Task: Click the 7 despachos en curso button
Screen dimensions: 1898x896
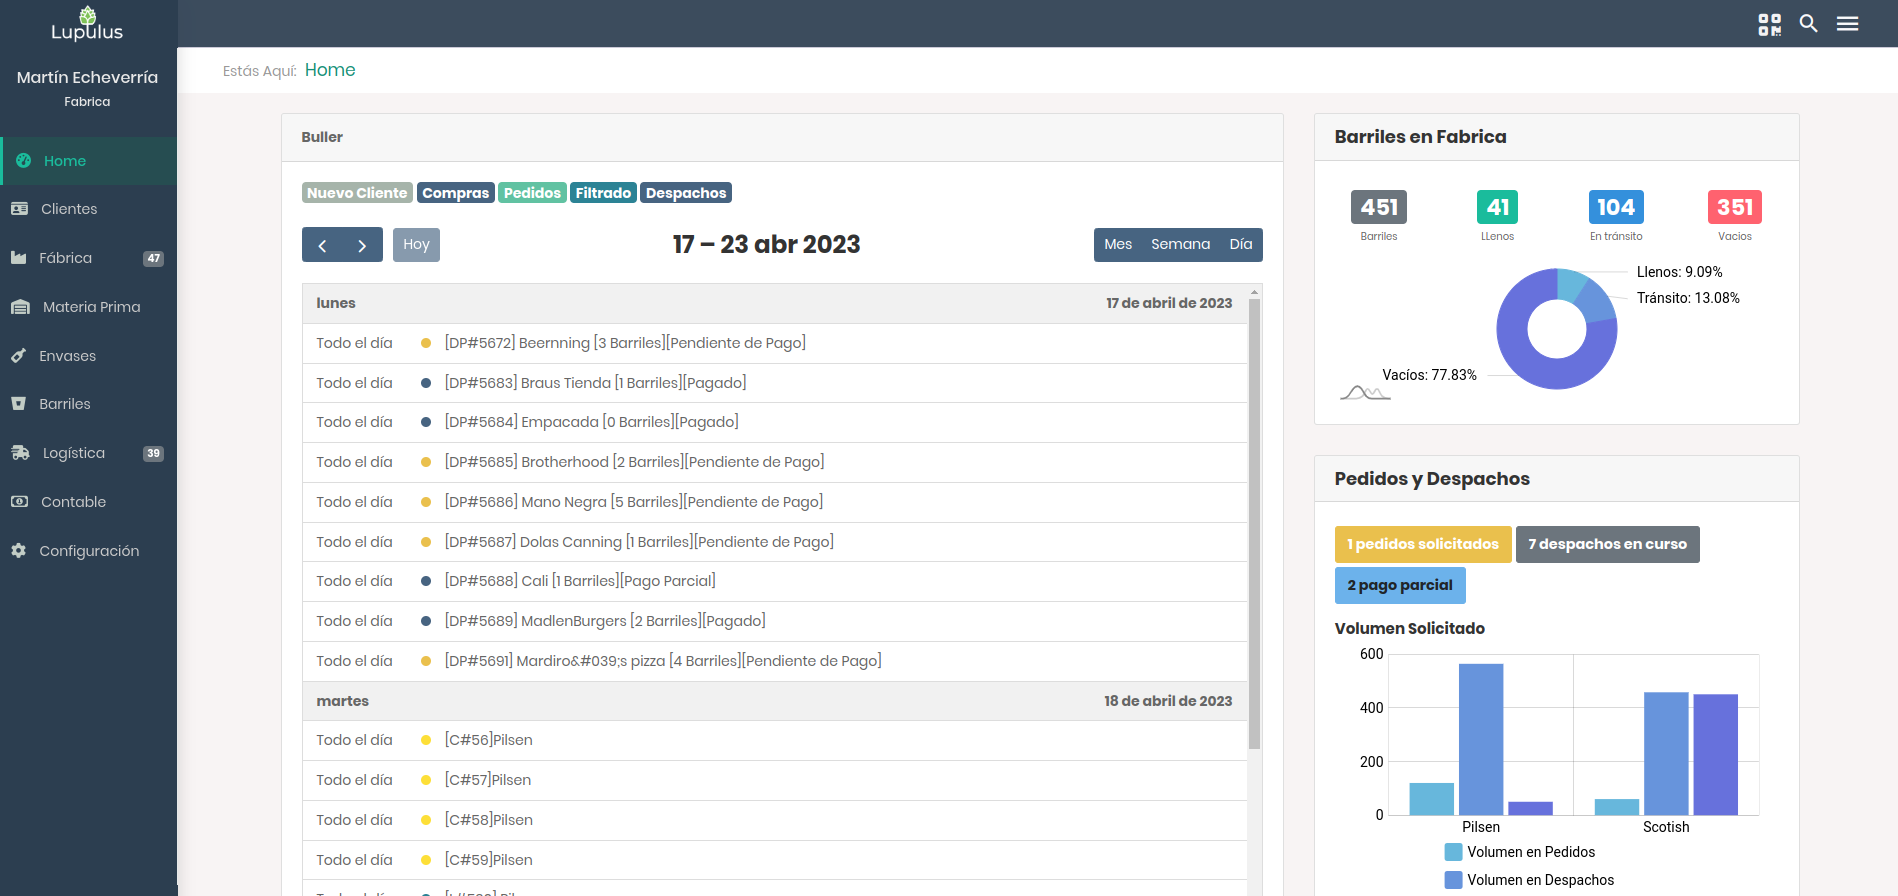Action: point(1606,545)
